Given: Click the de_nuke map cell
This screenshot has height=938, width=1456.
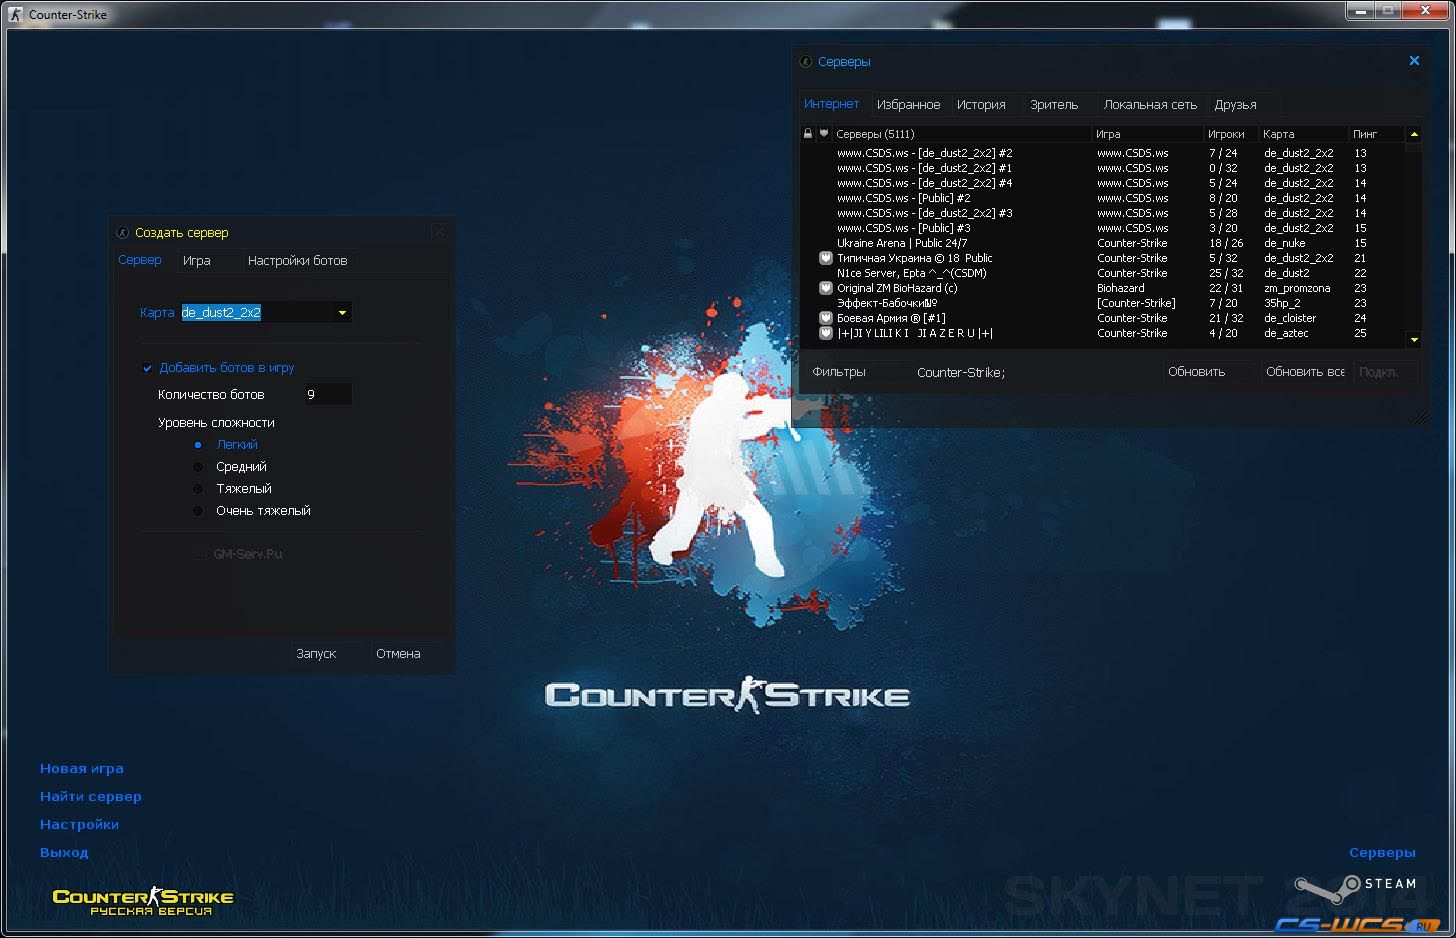Looking at the screenshot, I should 1284,243.
